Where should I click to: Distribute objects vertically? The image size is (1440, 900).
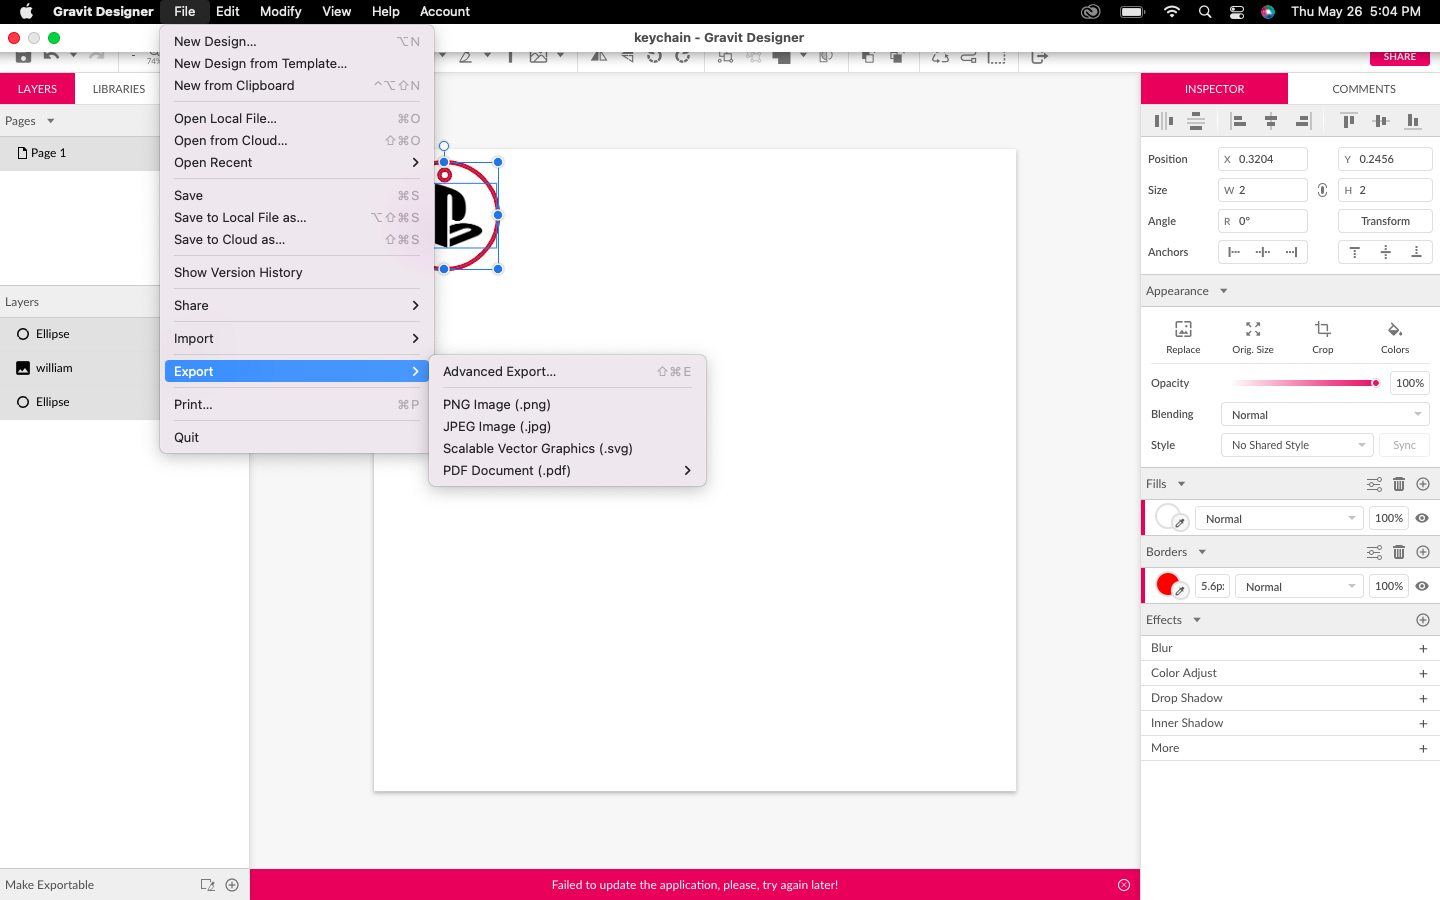pyautogui.click(x=1196, y=121)
